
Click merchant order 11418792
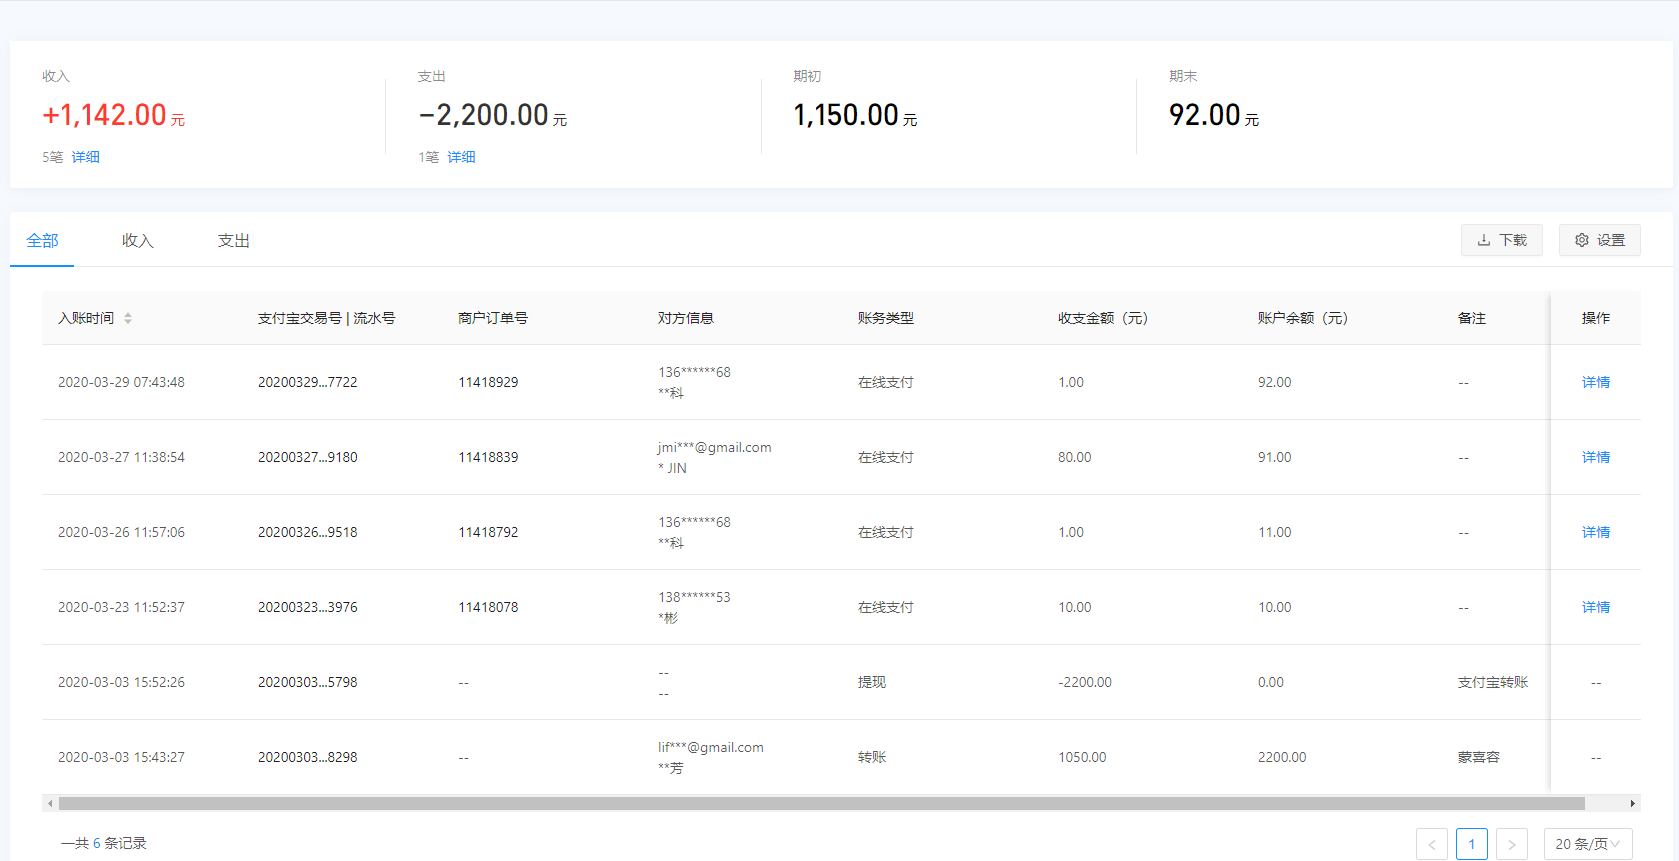[x=488, y=532]
